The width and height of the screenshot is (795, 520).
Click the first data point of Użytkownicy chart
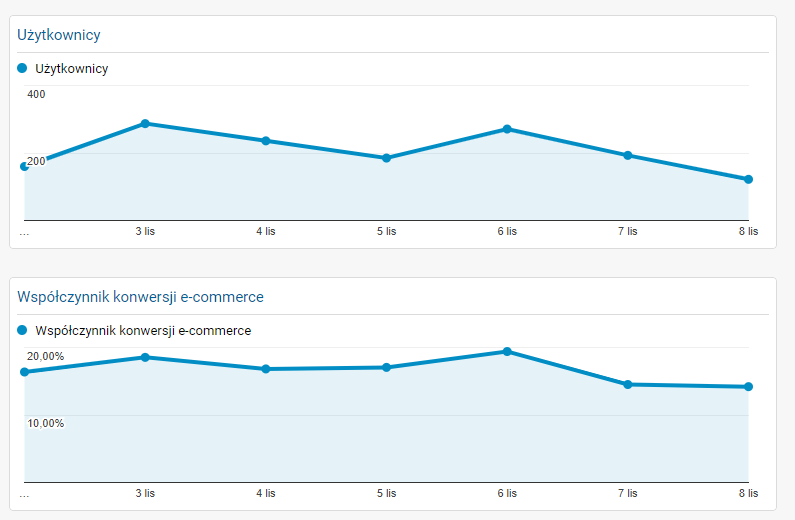tap(25, 166)
